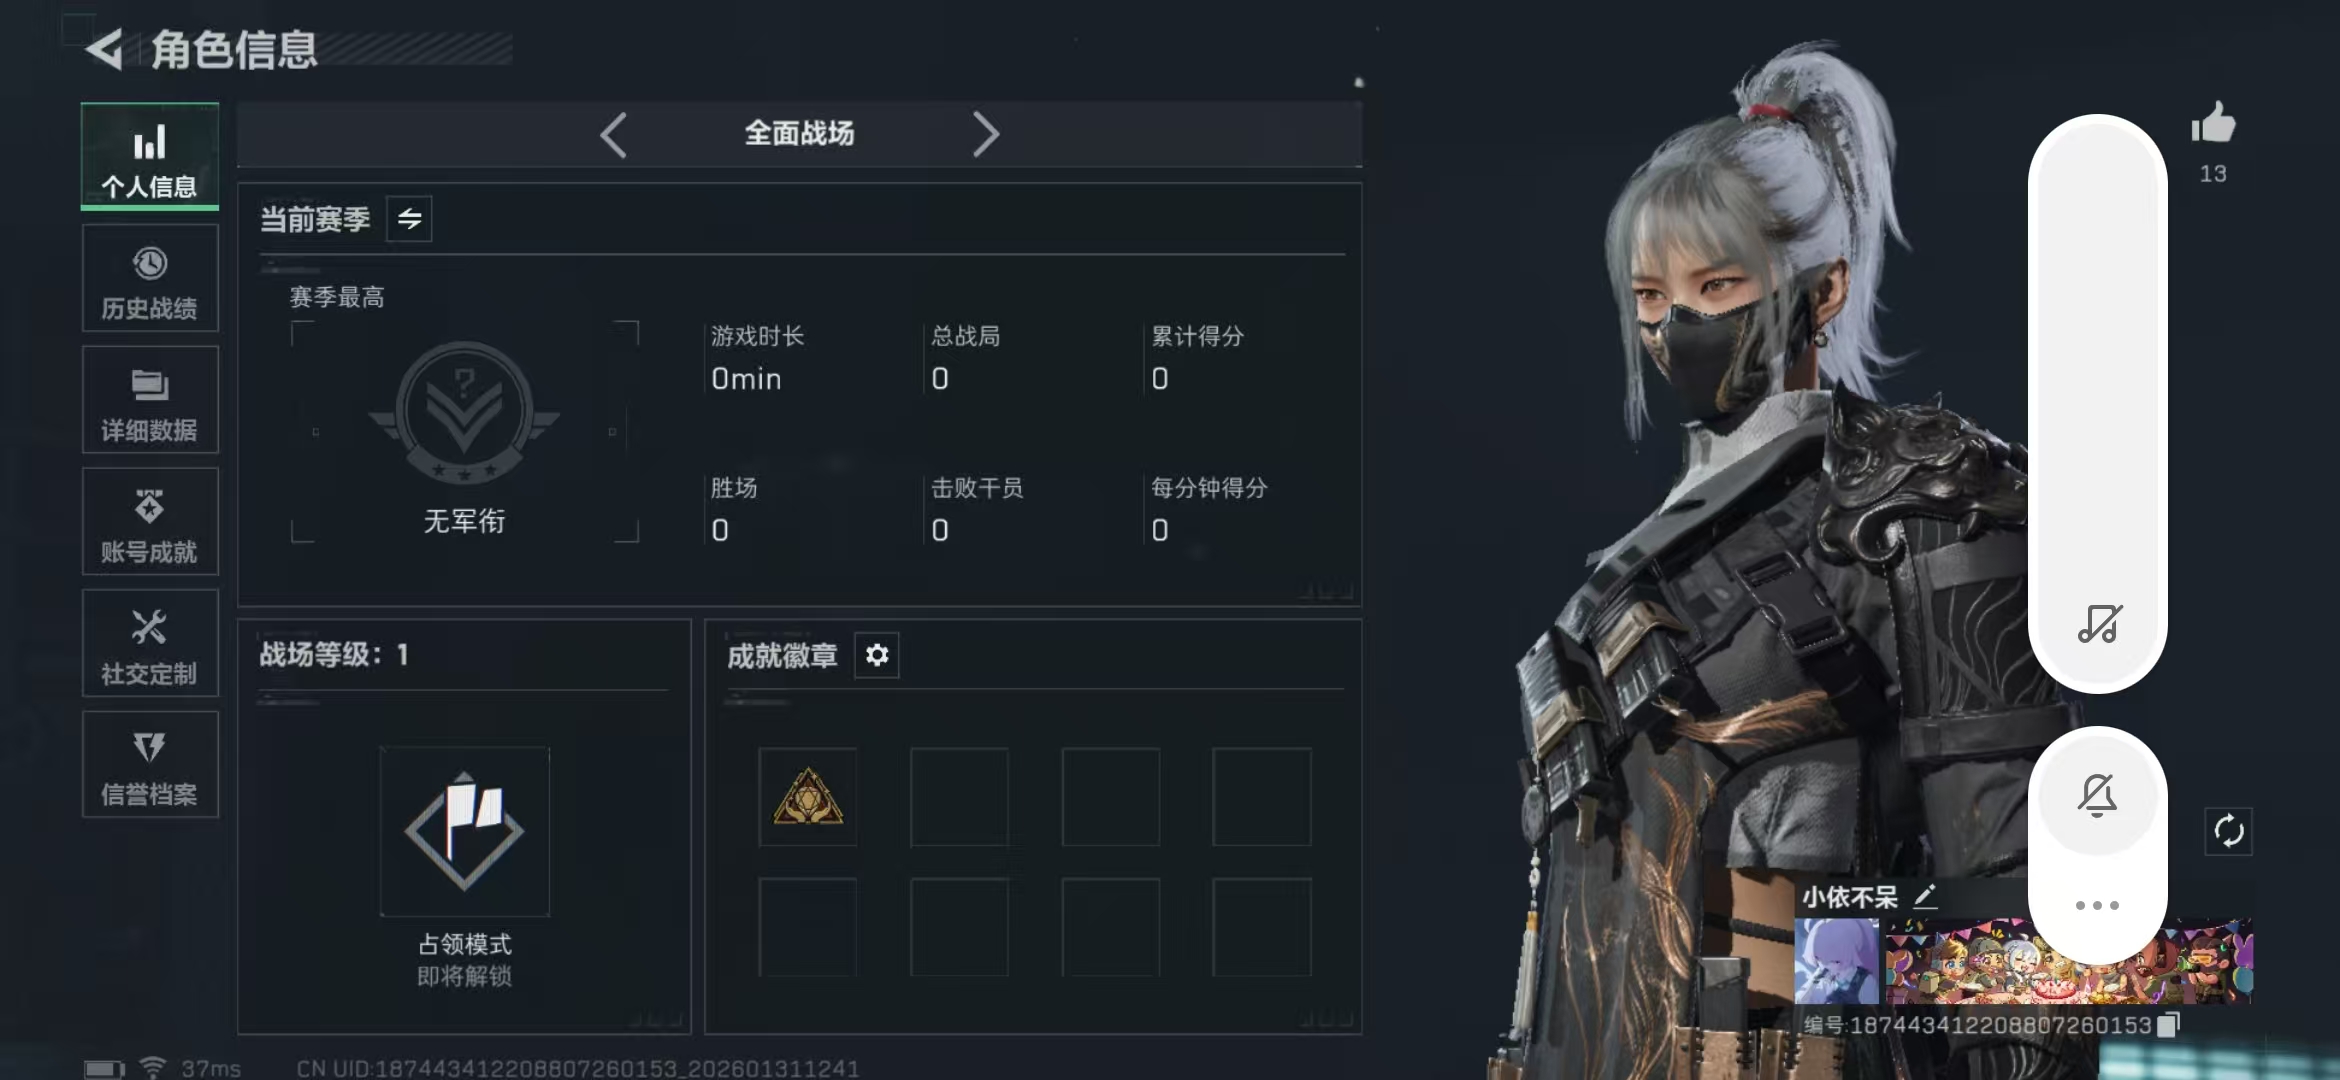Viewport: 2340px width, 1080px height.
Task: Go back using the arrow beside 角色信息
Action: (104, 49)
